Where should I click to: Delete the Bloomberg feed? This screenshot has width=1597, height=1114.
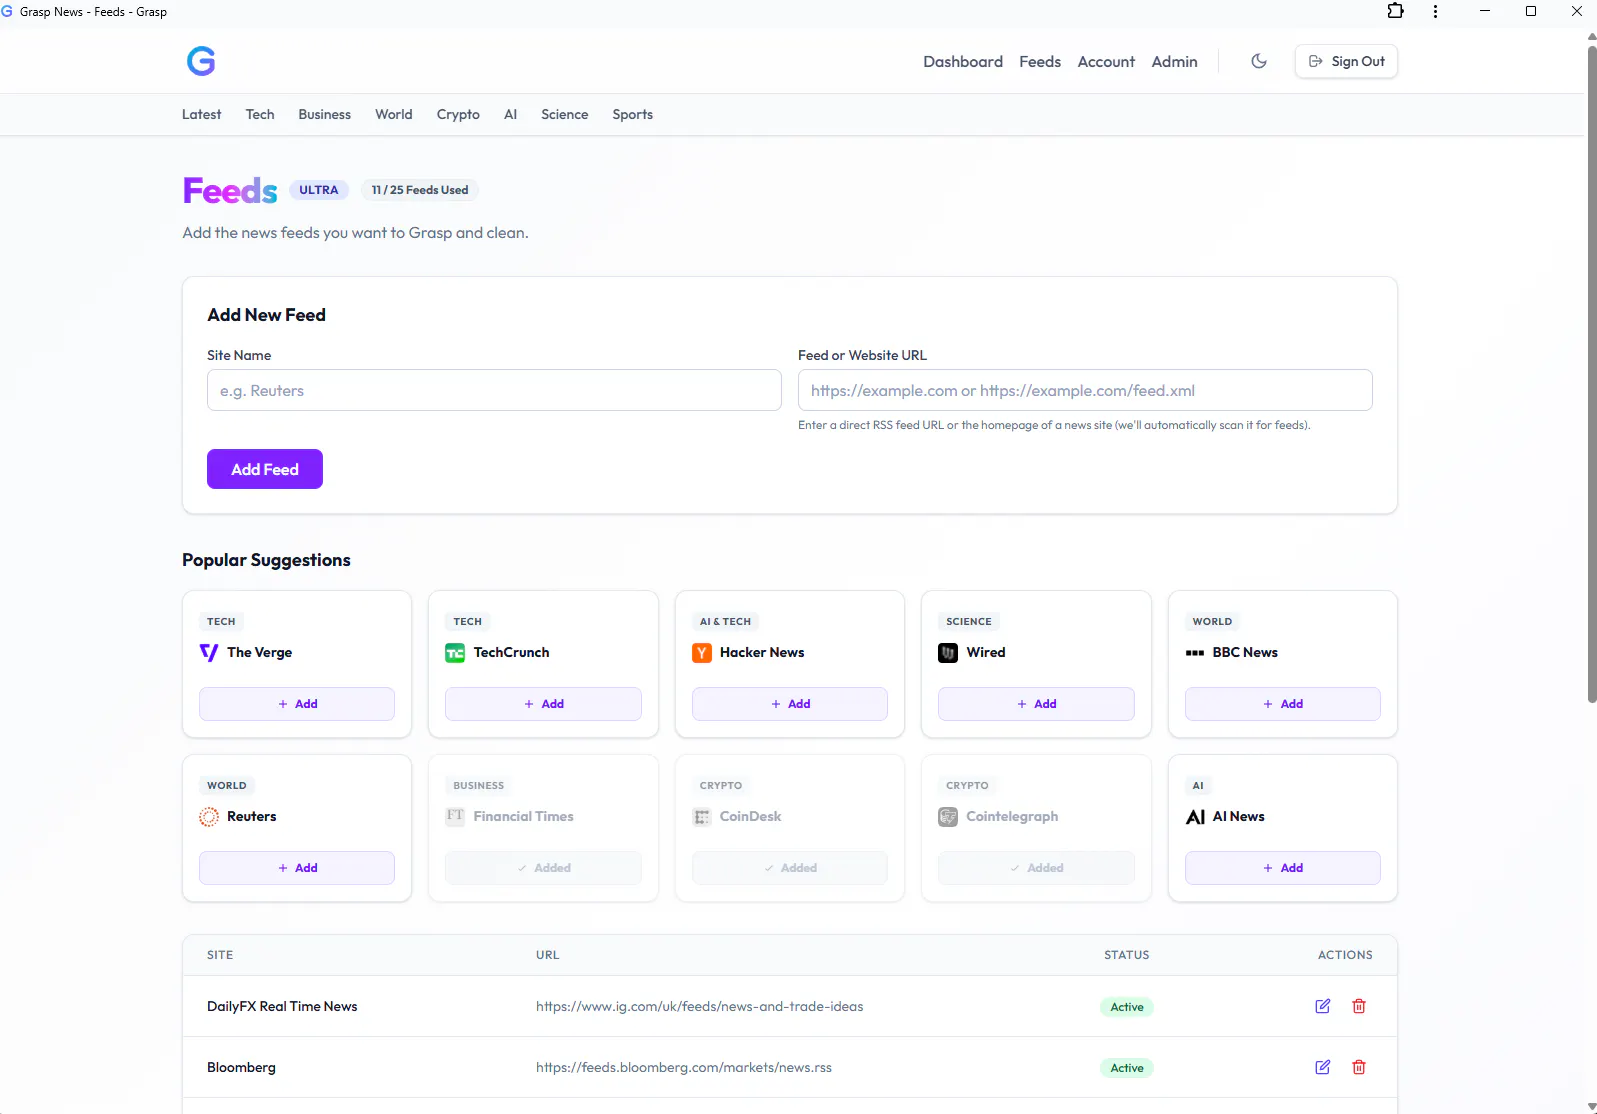[1359, 1067]
